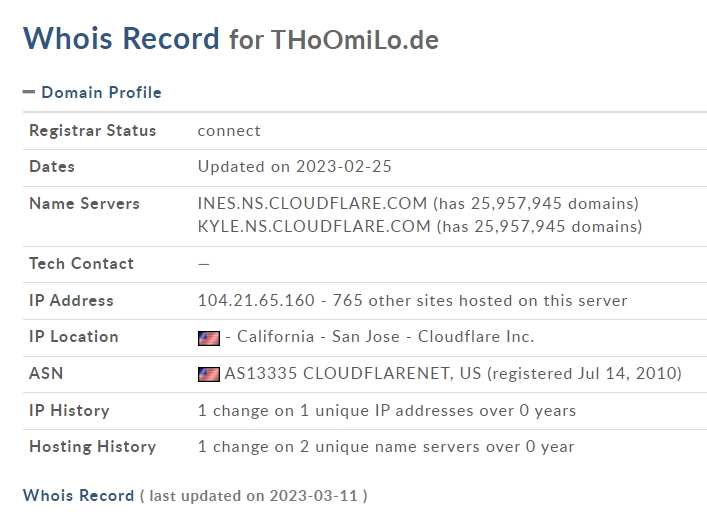Click the US flag beside California
Viewport: 707px width, 514px height.
tap(208, 338)
